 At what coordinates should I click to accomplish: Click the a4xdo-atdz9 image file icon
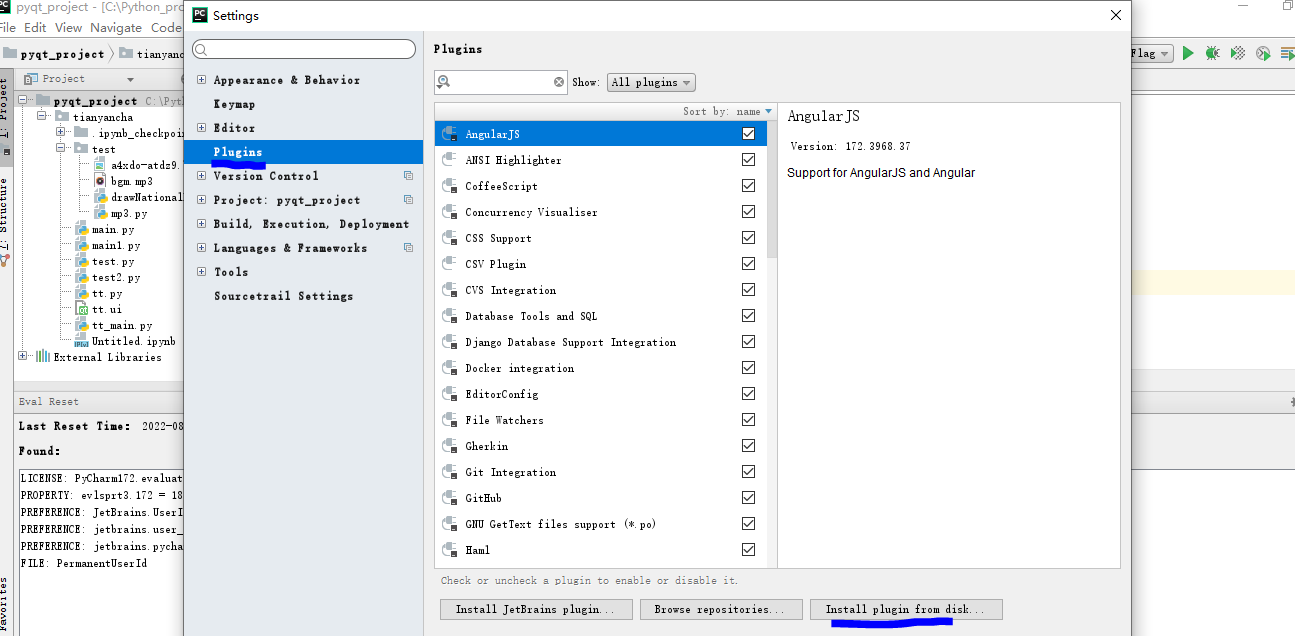pos(100,165)
